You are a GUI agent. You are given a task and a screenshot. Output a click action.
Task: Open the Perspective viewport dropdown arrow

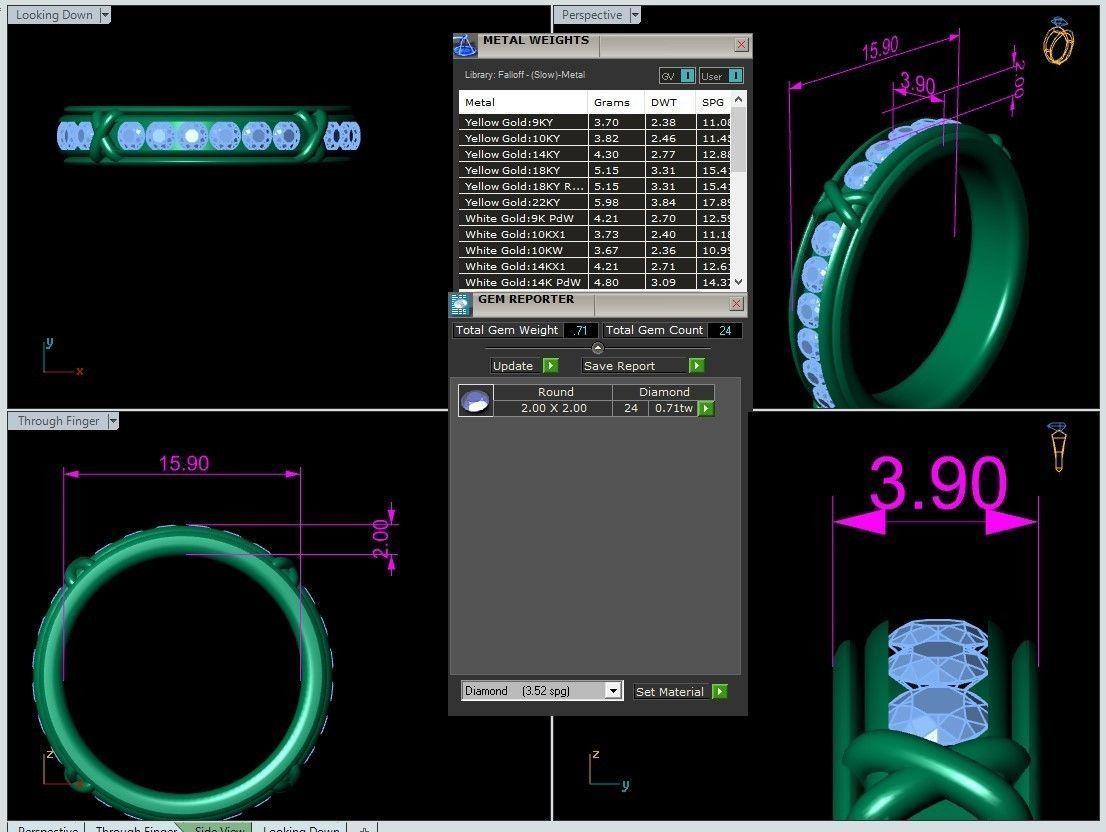pos(635,15)
